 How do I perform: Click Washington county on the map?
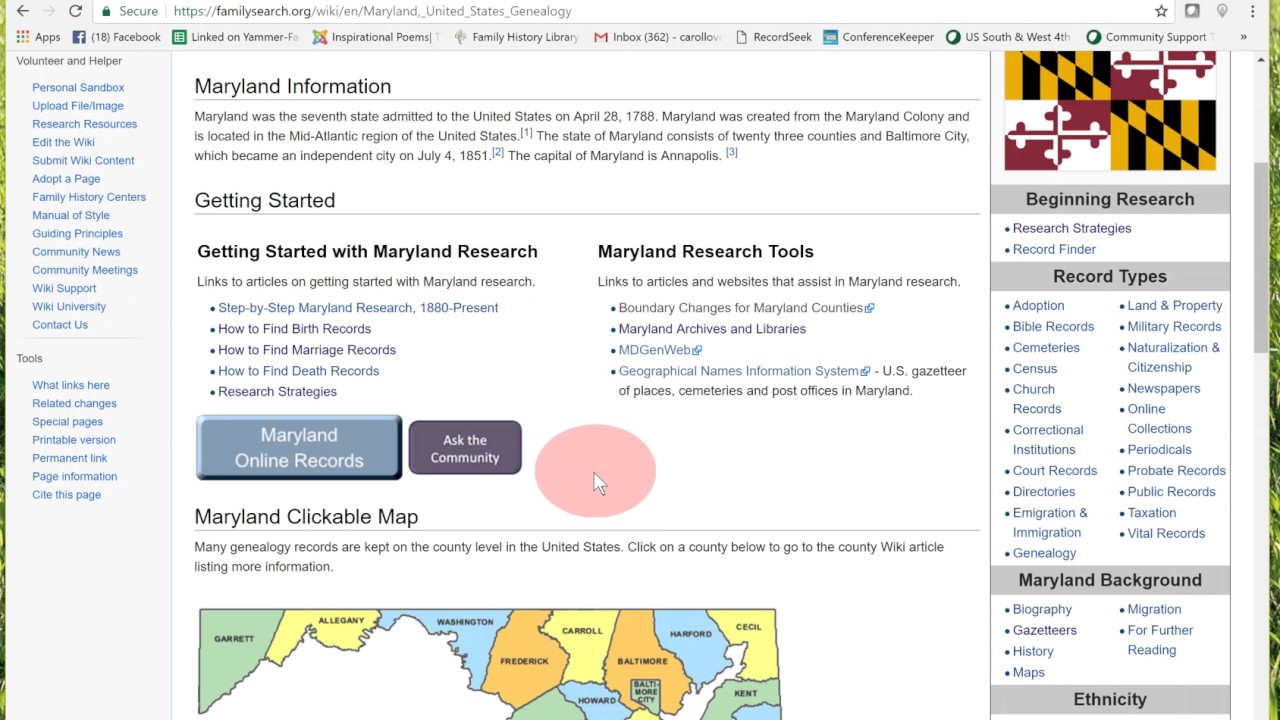point(465,622)
